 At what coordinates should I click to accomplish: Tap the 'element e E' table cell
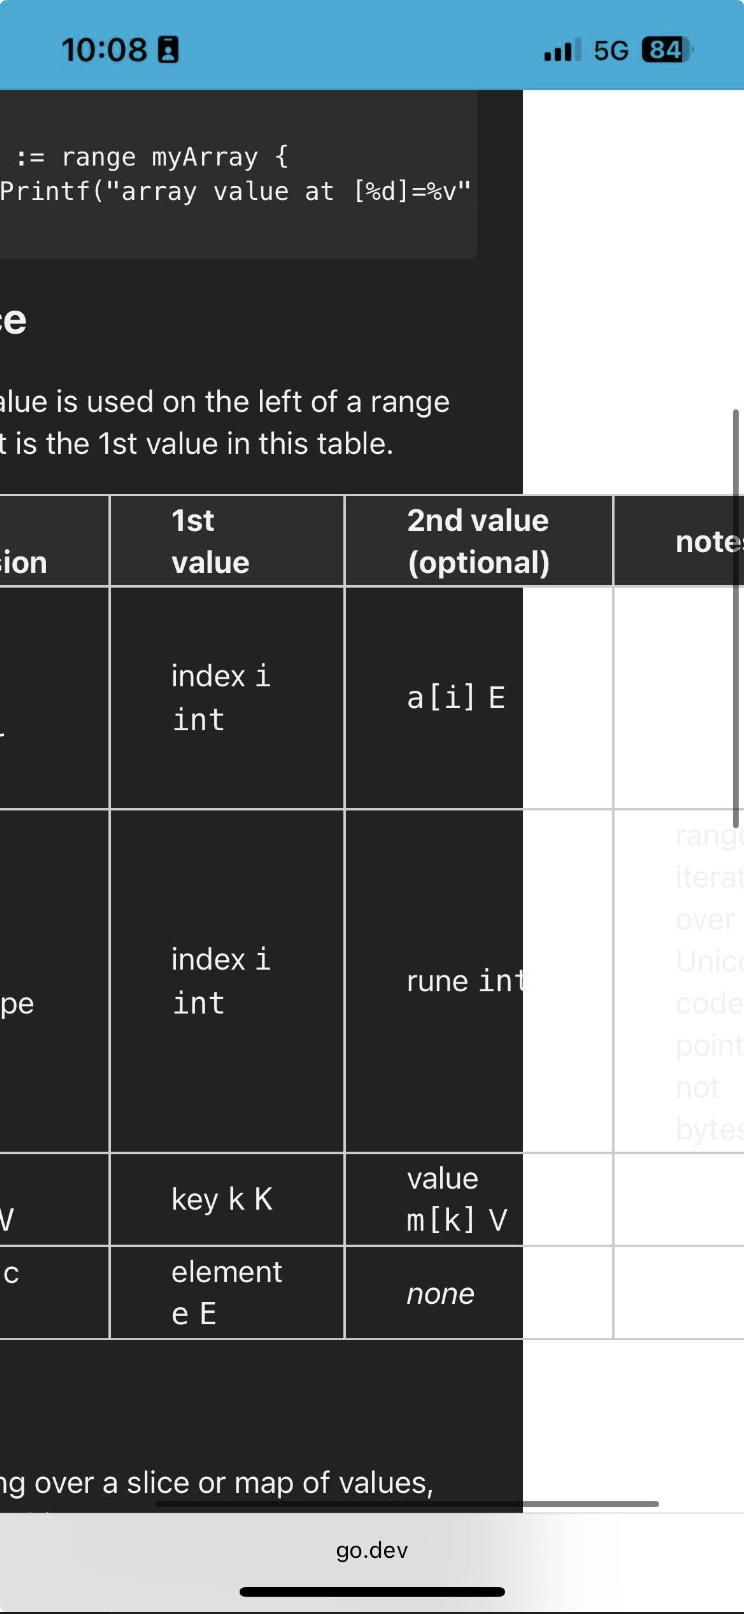227,1292
